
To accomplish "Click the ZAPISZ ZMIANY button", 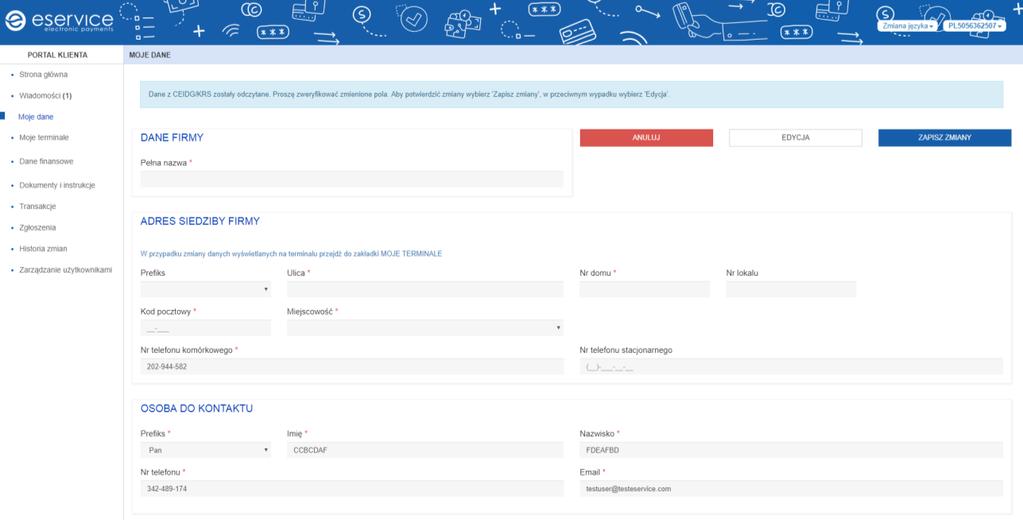I will pos(945,138).
